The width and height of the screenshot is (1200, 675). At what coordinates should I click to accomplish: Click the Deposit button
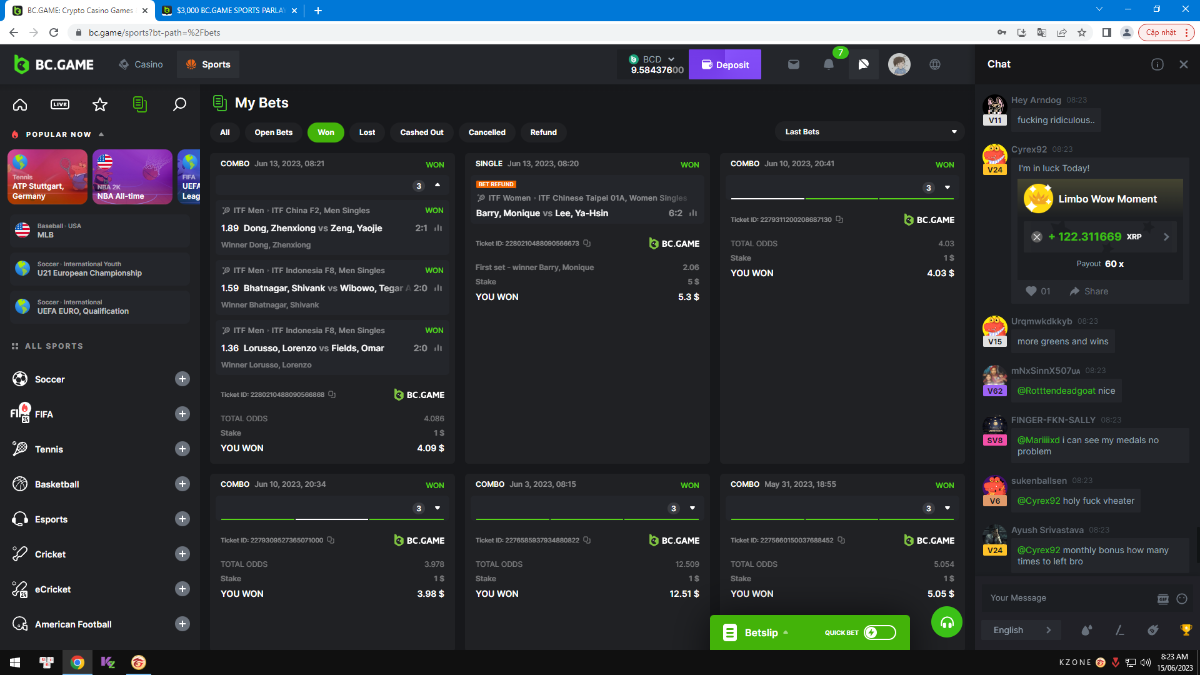pos(725,65)
